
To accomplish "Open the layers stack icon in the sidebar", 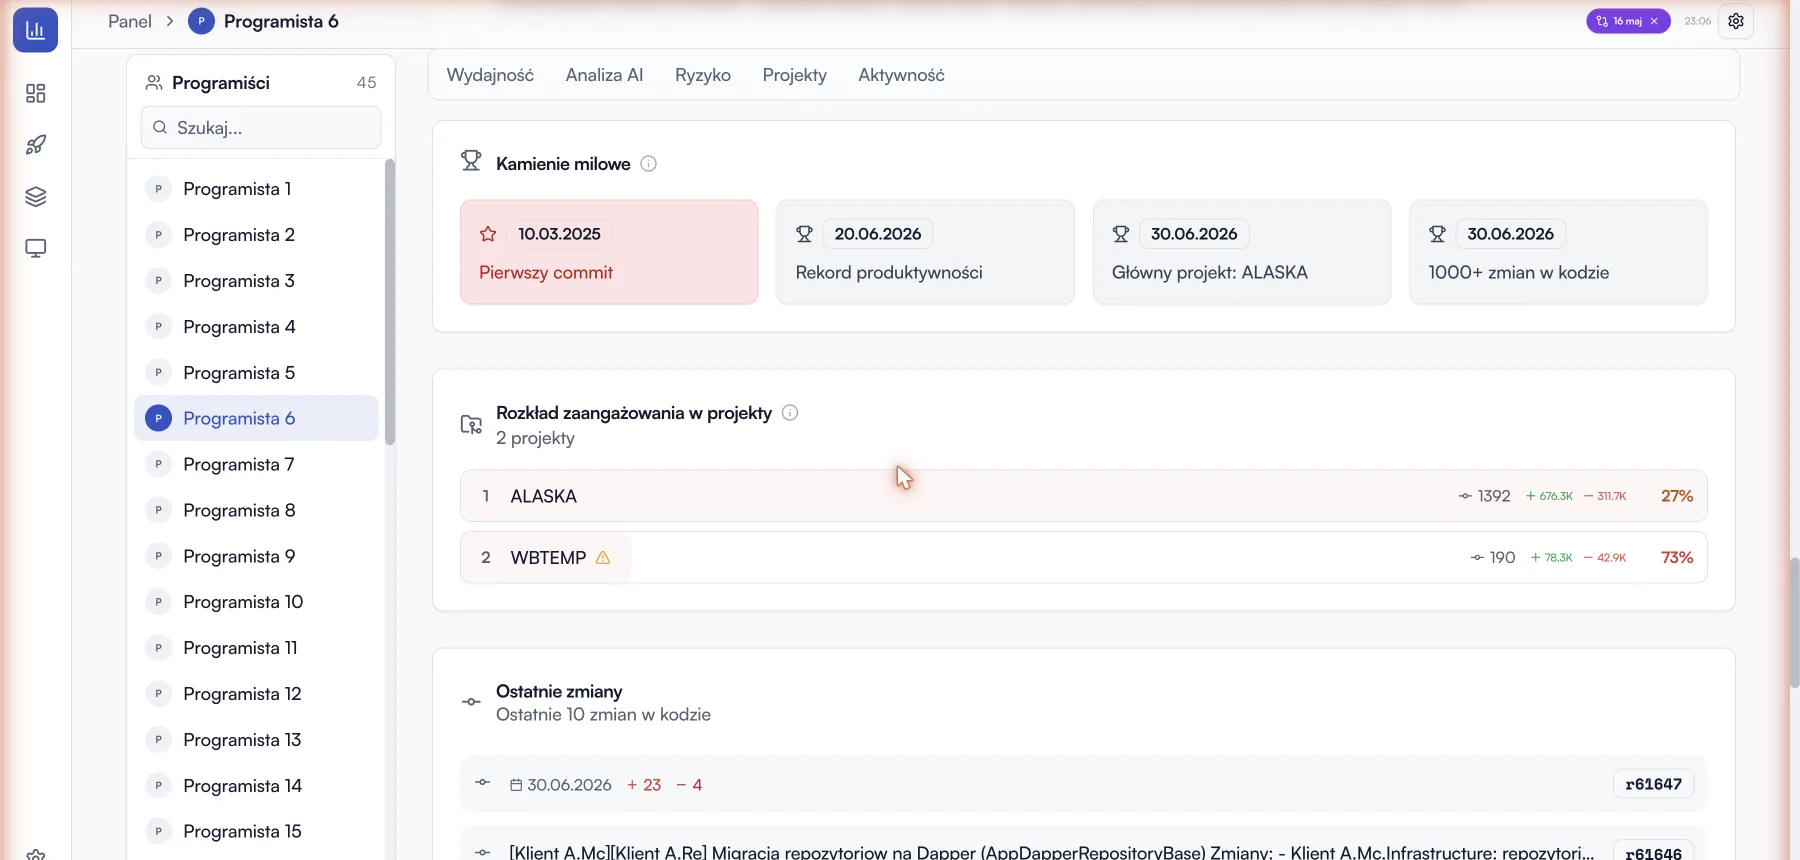I will (x=36, y=196).
